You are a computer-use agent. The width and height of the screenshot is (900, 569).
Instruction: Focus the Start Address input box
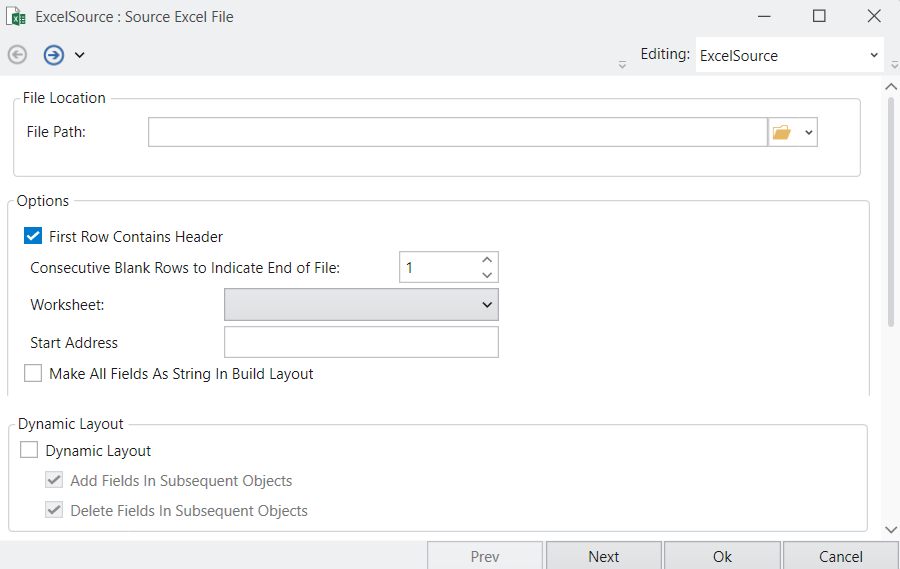(361, 342)
